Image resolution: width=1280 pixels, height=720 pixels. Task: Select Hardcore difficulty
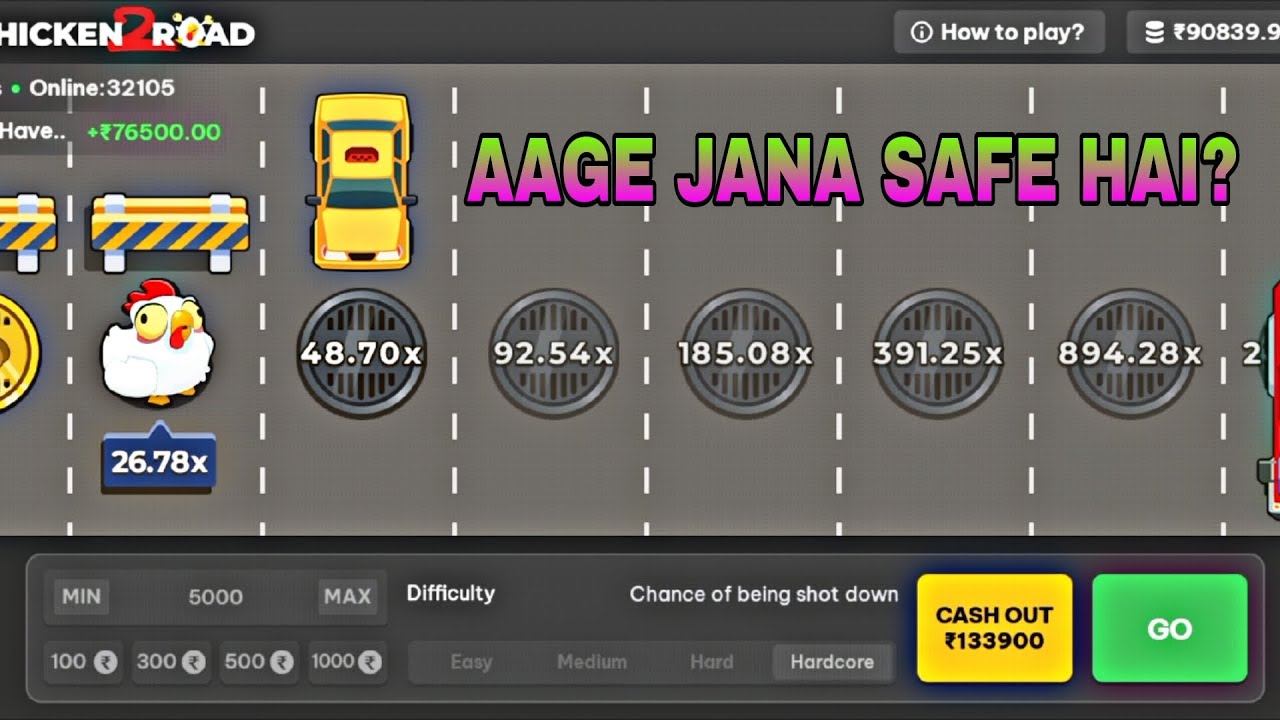(832, 662)
